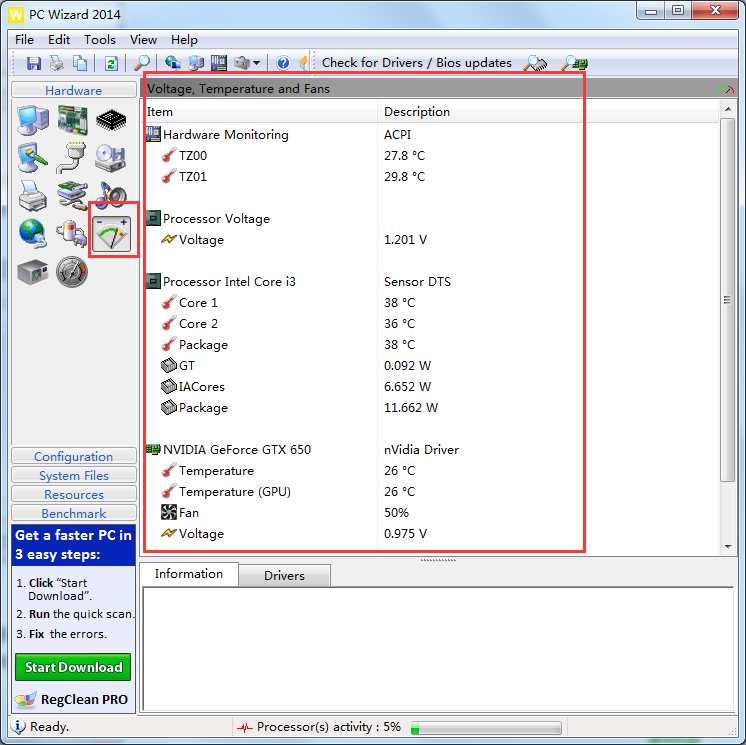
Task: Click the blue computer tower toolbar icon
Action: pyautogui.click(x=196, y=63)
